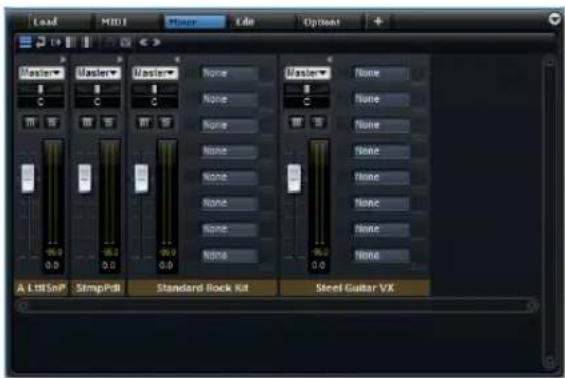Click the pan slider of A LttlSnP
This screenshot has height=378, width=565.
click(41, 89)
